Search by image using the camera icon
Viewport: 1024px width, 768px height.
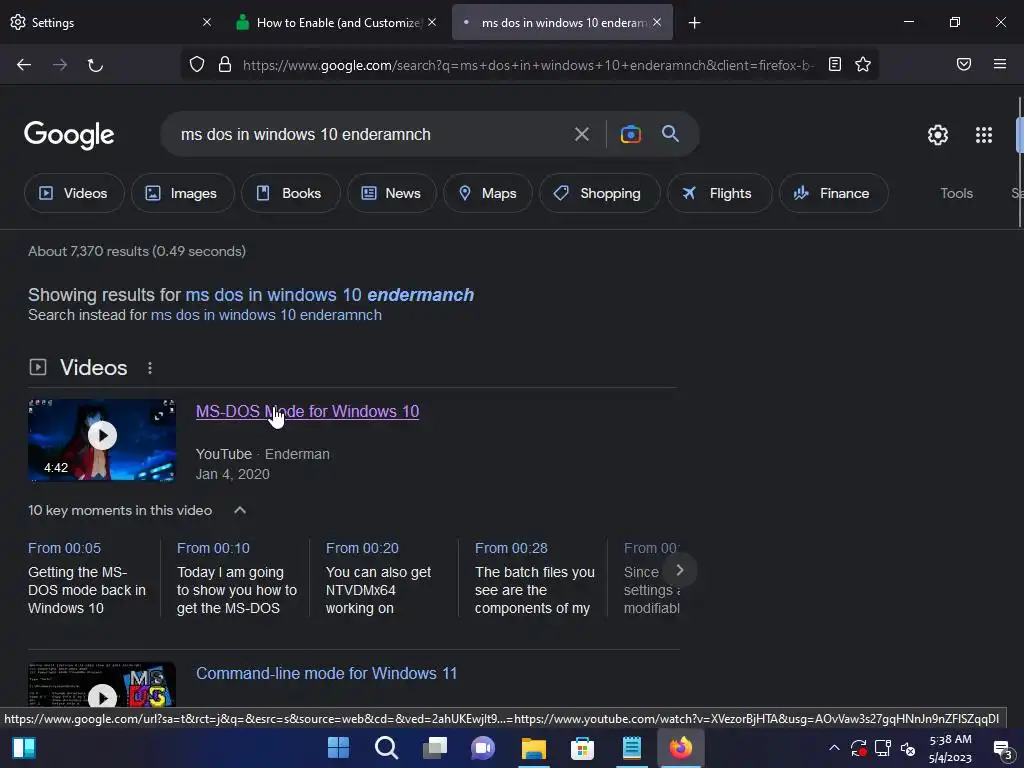click(x=630, y=135)
